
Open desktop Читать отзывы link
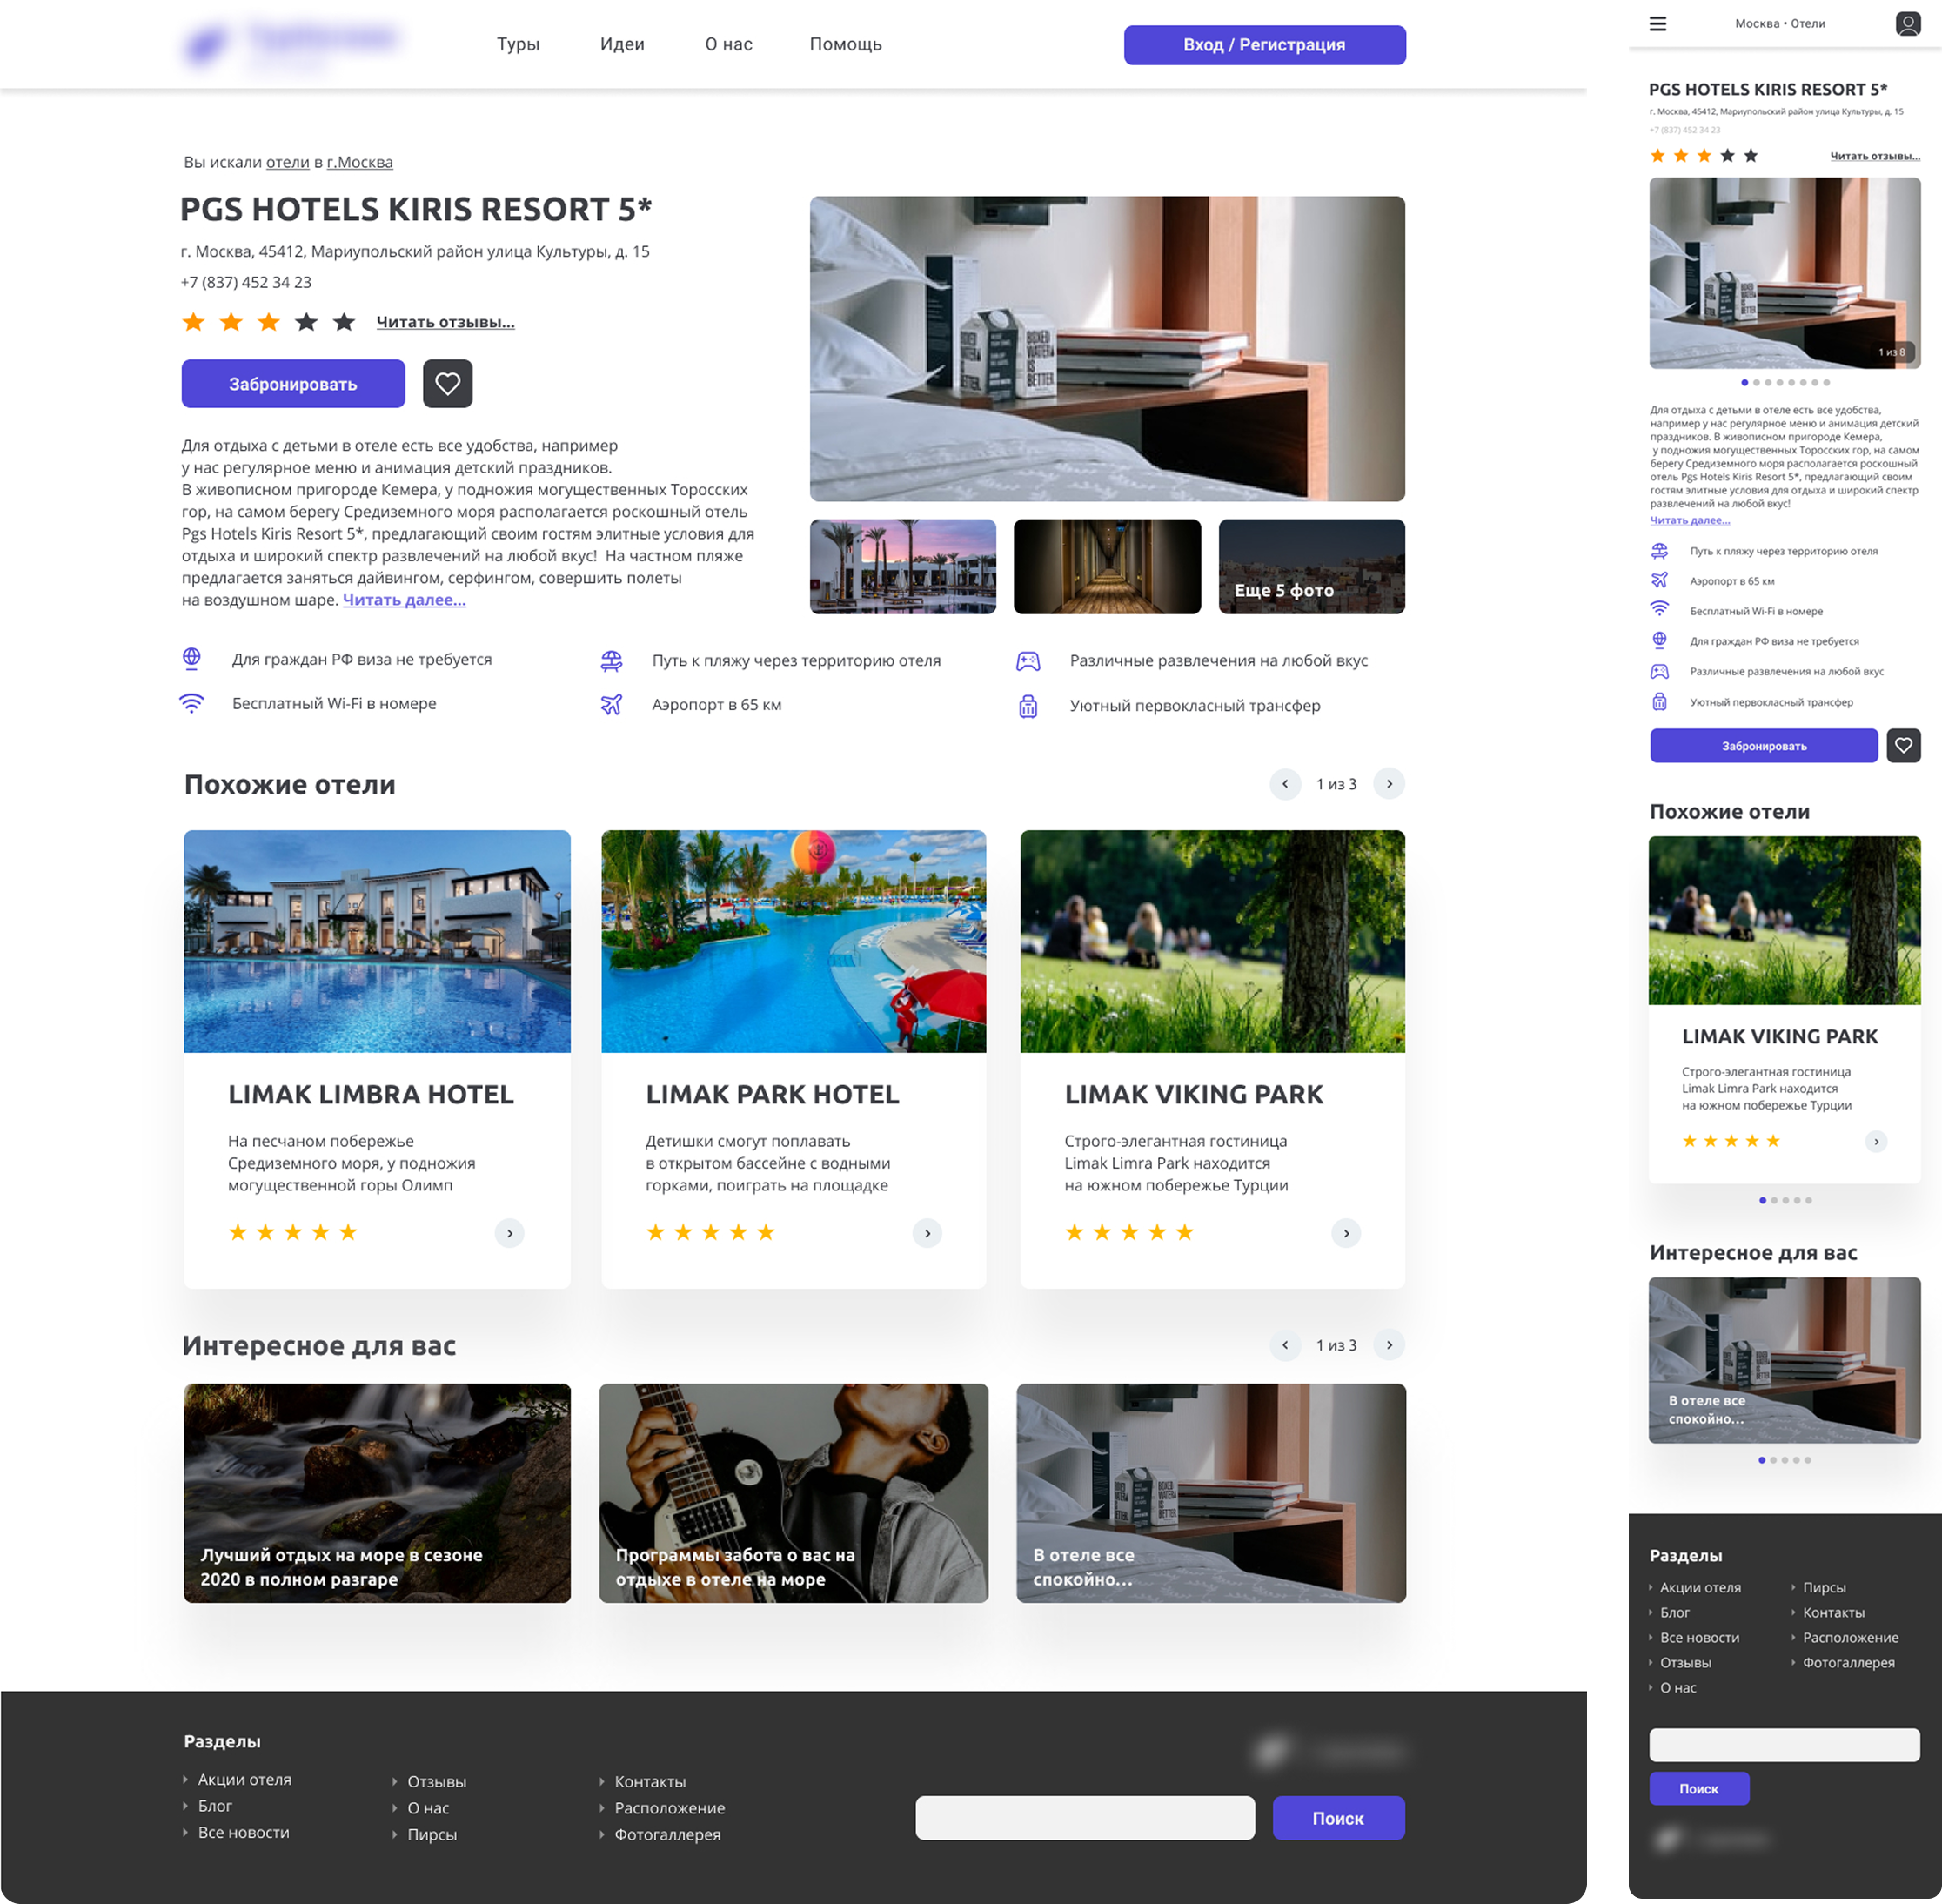(x=445, y=322)
